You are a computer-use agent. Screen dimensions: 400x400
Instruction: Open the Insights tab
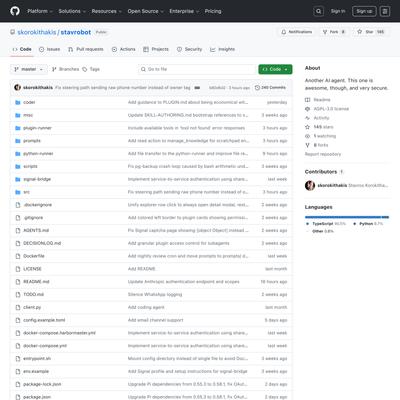(x=223, y=49)
